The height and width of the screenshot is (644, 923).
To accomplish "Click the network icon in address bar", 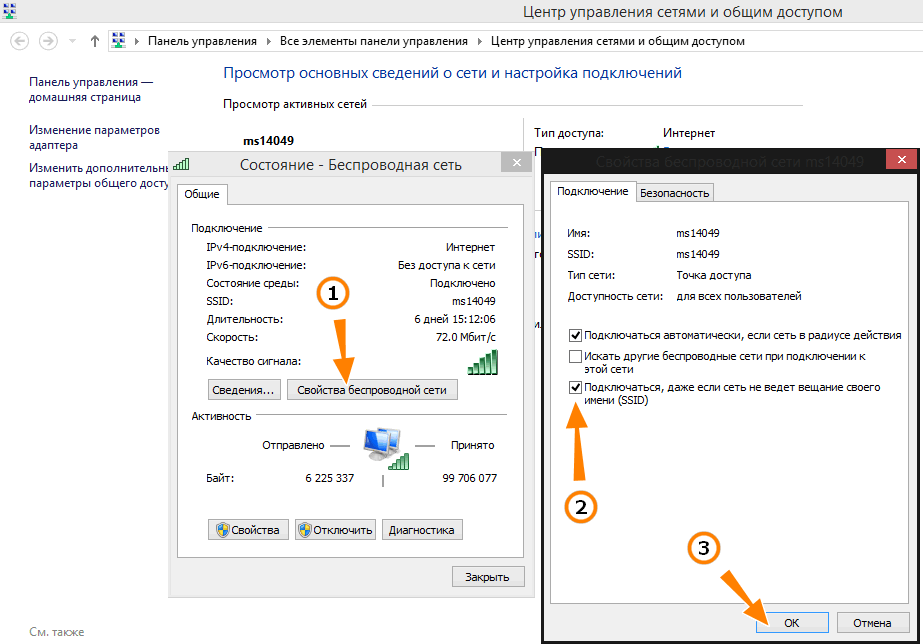I will point(118,41).
